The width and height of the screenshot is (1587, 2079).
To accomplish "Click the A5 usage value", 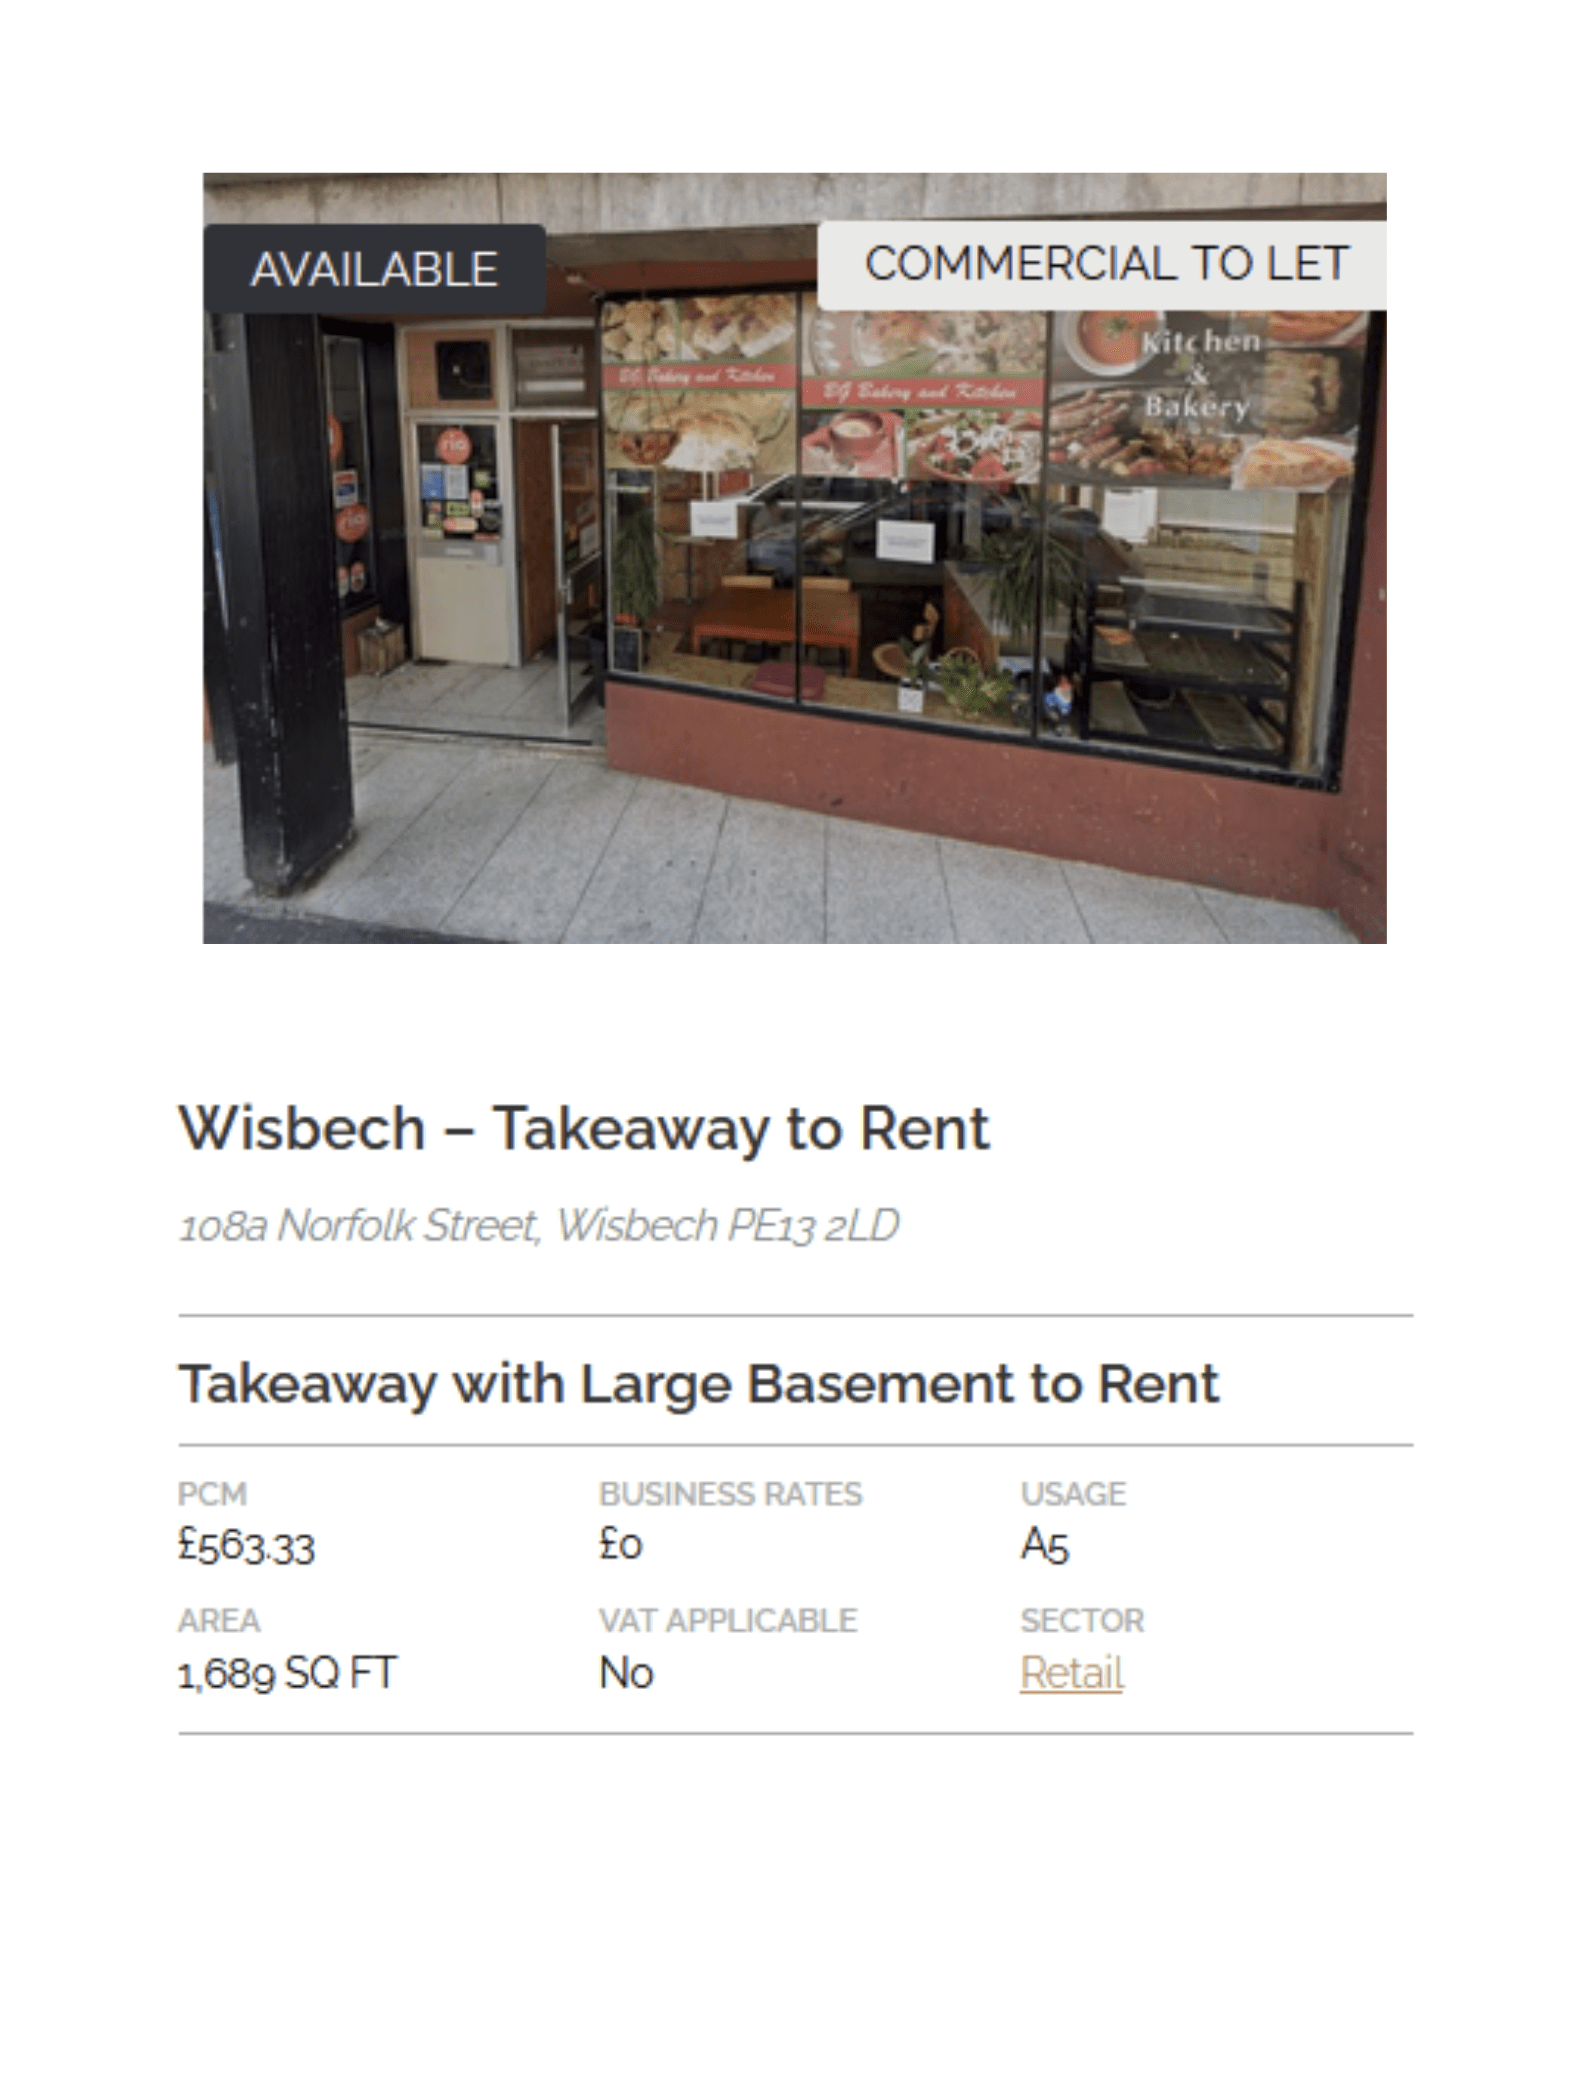I will click(1045, 1545).
